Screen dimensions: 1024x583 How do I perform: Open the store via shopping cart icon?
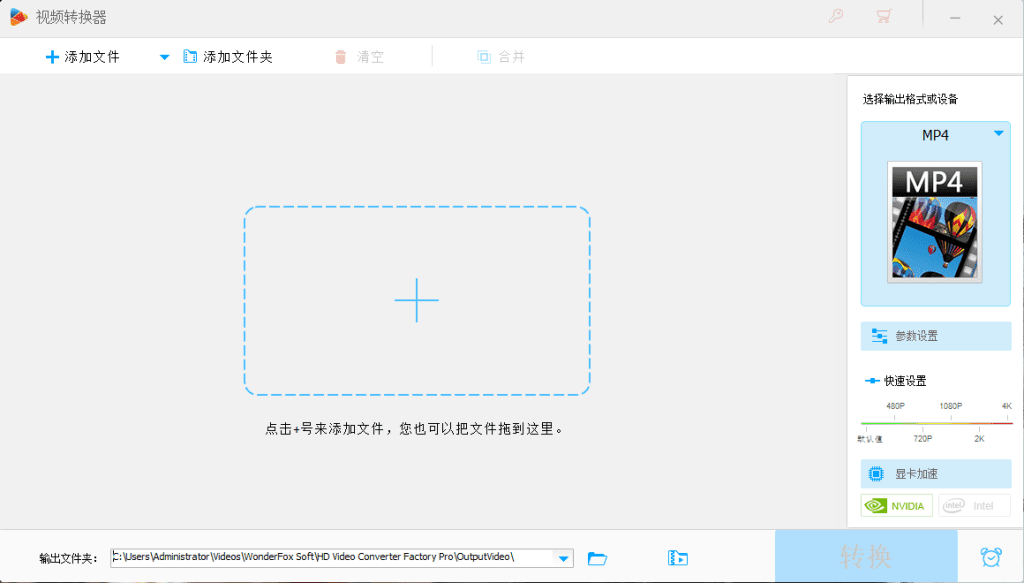(x=884, y=16)
